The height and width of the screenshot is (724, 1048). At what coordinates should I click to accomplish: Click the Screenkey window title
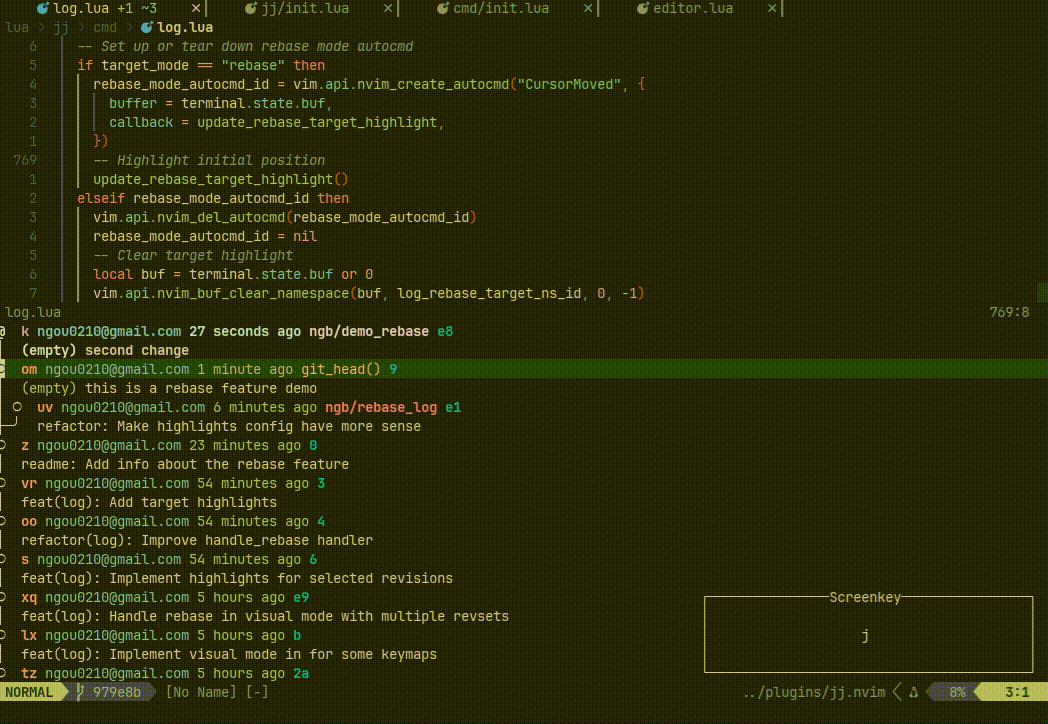(865, 597)
